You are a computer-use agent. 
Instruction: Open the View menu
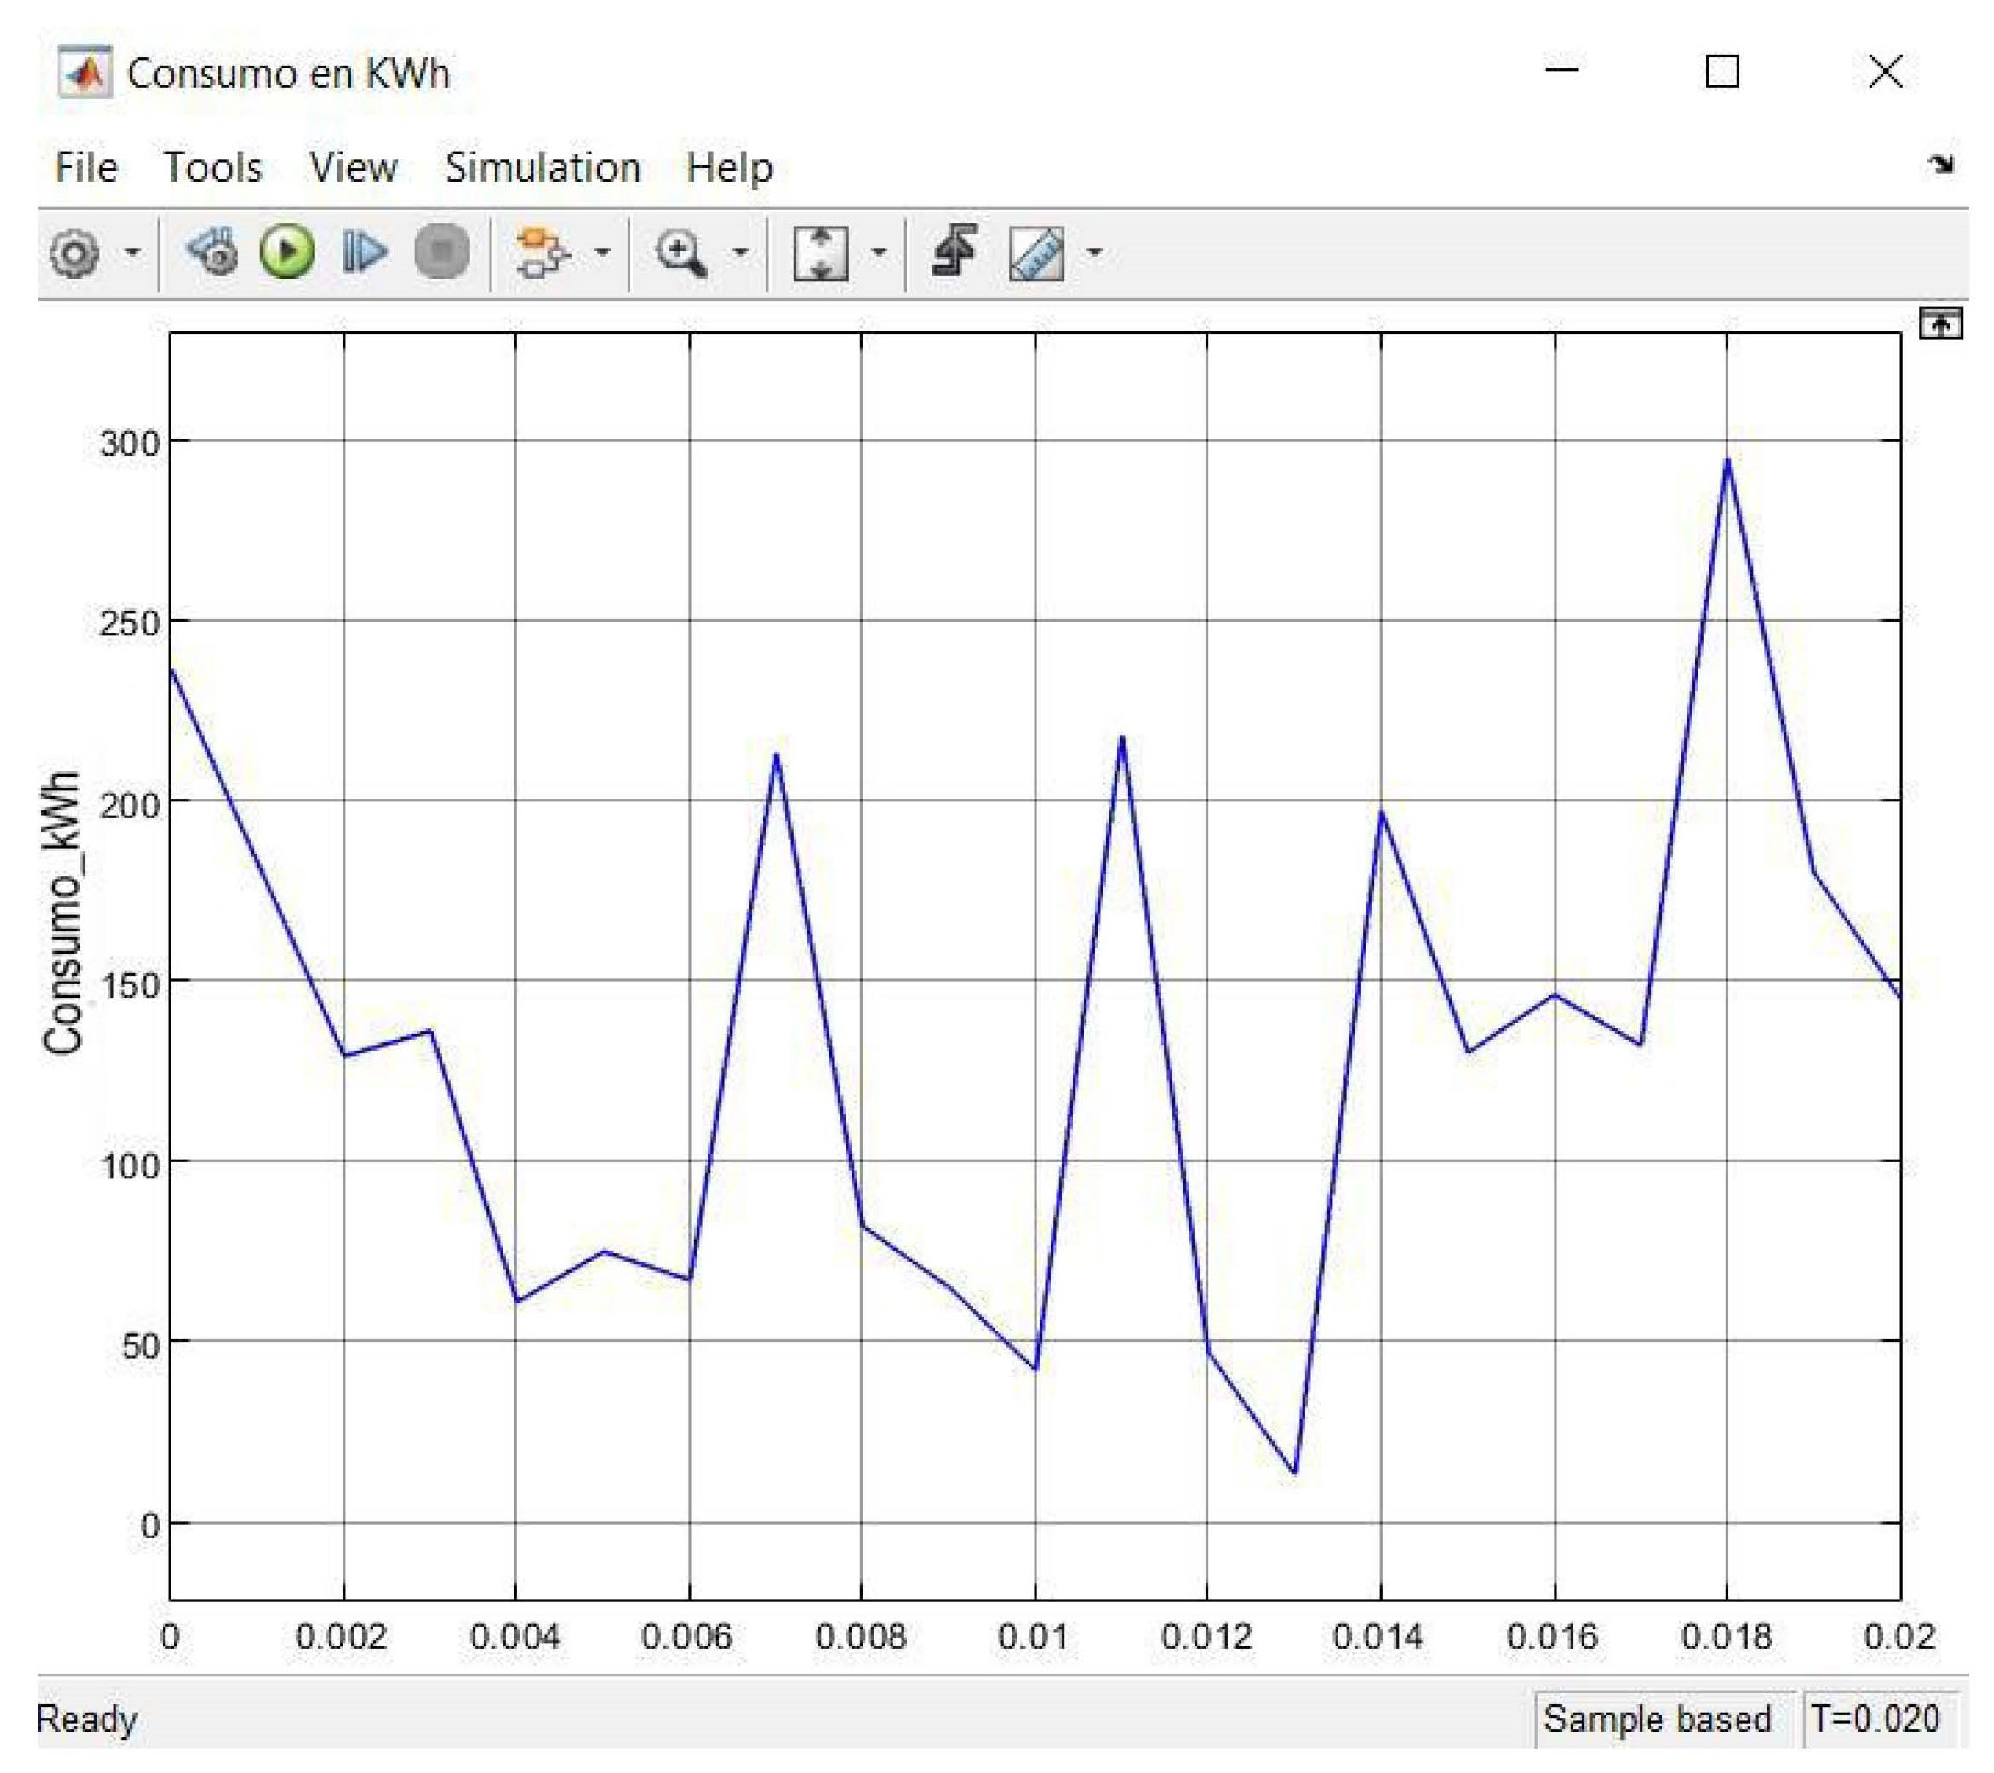coord(352,167)
